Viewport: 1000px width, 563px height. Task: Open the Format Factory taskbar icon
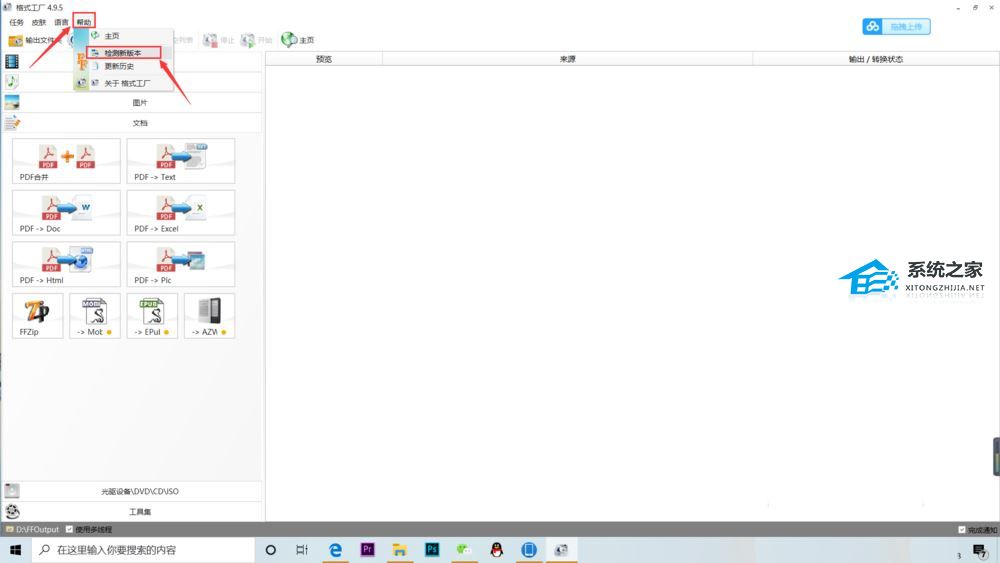coord(561,550)
